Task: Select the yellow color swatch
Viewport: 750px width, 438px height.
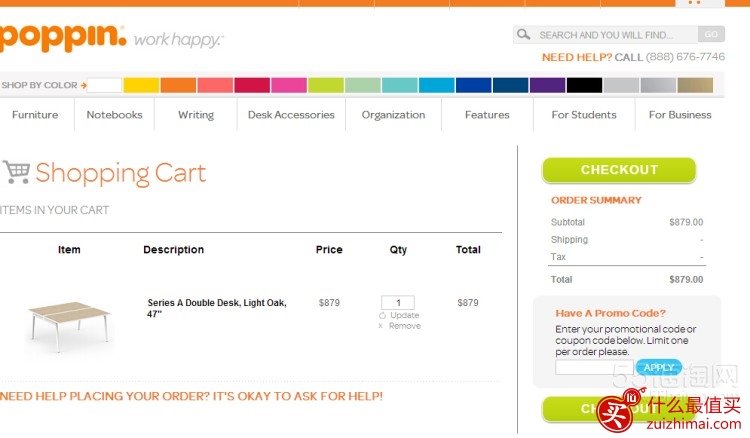Action: [x=141, y=85]
